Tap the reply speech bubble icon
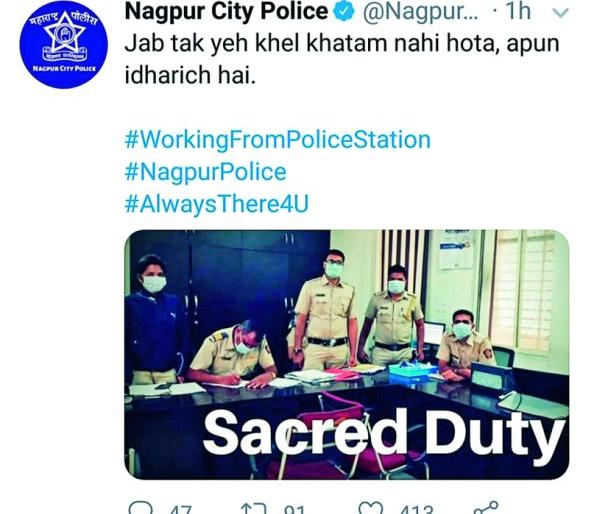The width and height of the screenshot is (589, 514). click(140, 508)
